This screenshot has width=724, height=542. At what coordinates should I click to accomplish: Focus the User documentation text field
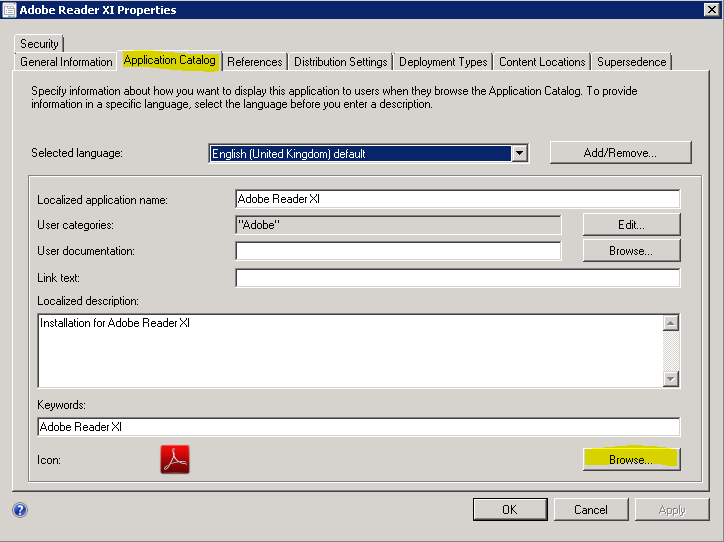click(x=398, y=251)
